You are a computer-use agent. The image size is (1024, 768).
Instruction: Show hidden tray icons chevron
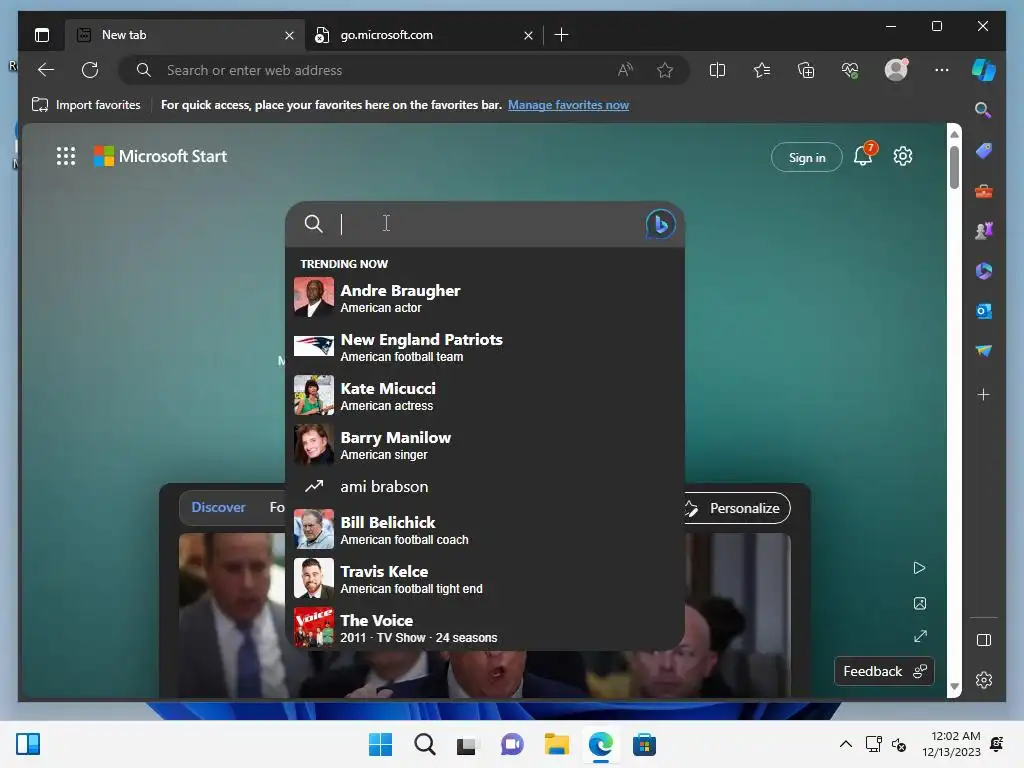pyautogui.click(x=846, y=744)
